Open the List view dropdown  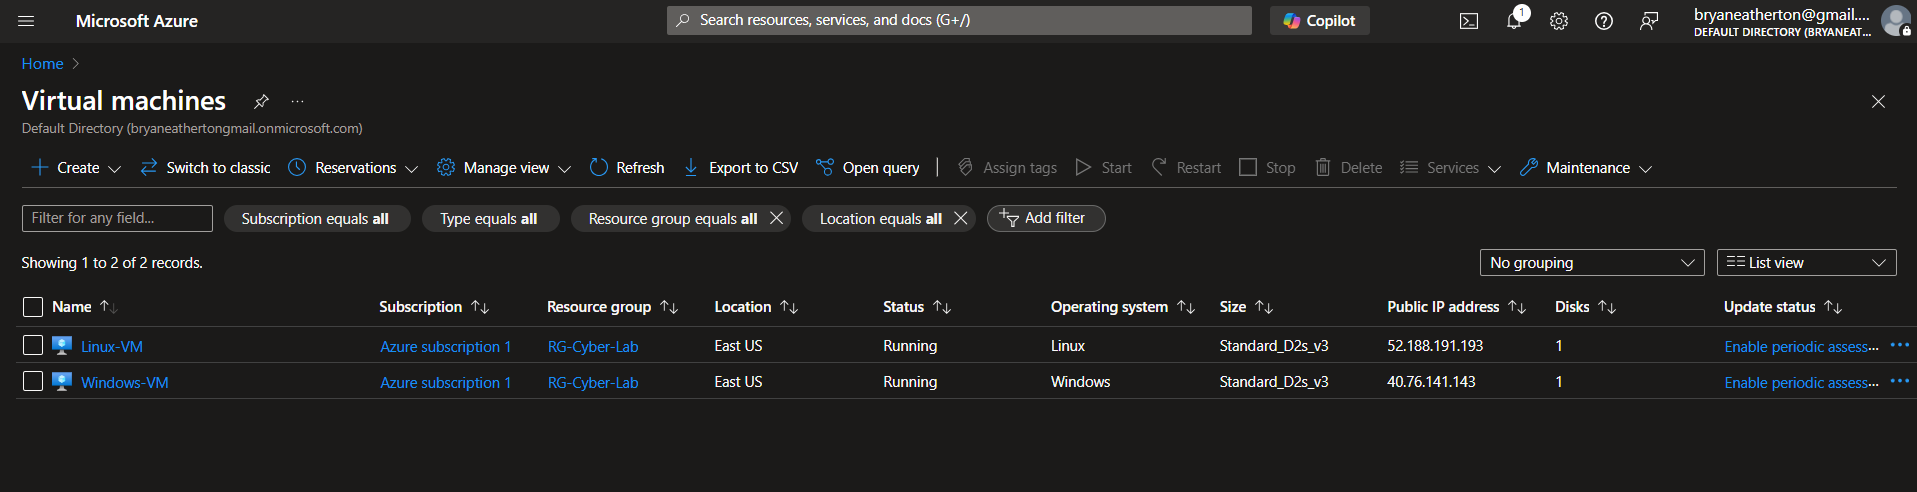1807,263
